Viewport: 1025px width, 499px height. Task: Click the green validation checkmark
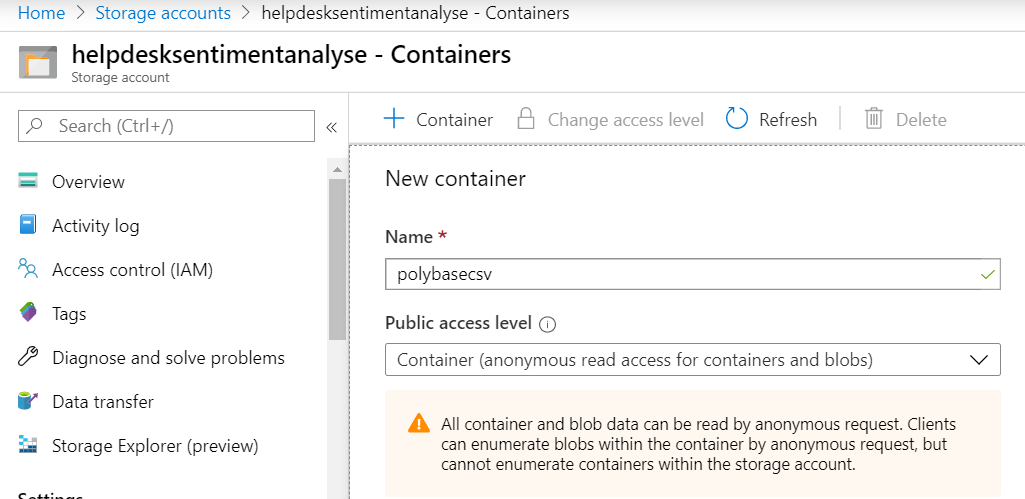pos(988,275)
